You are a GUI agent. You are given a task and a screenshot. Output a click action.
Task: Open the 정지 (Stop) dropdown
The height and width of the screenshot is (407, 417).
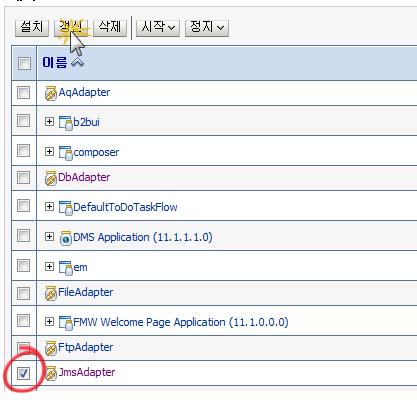pos(207,27)
